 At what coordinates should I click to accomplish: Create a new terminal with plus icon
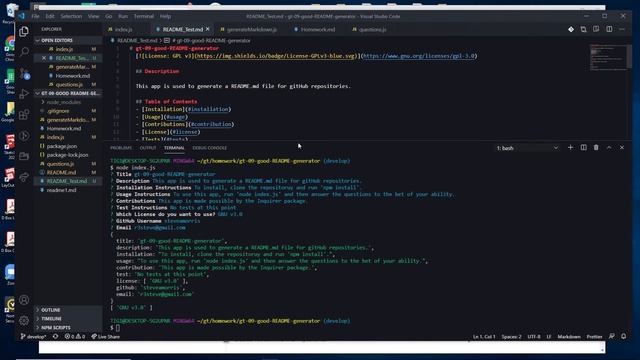pos(570,147)
